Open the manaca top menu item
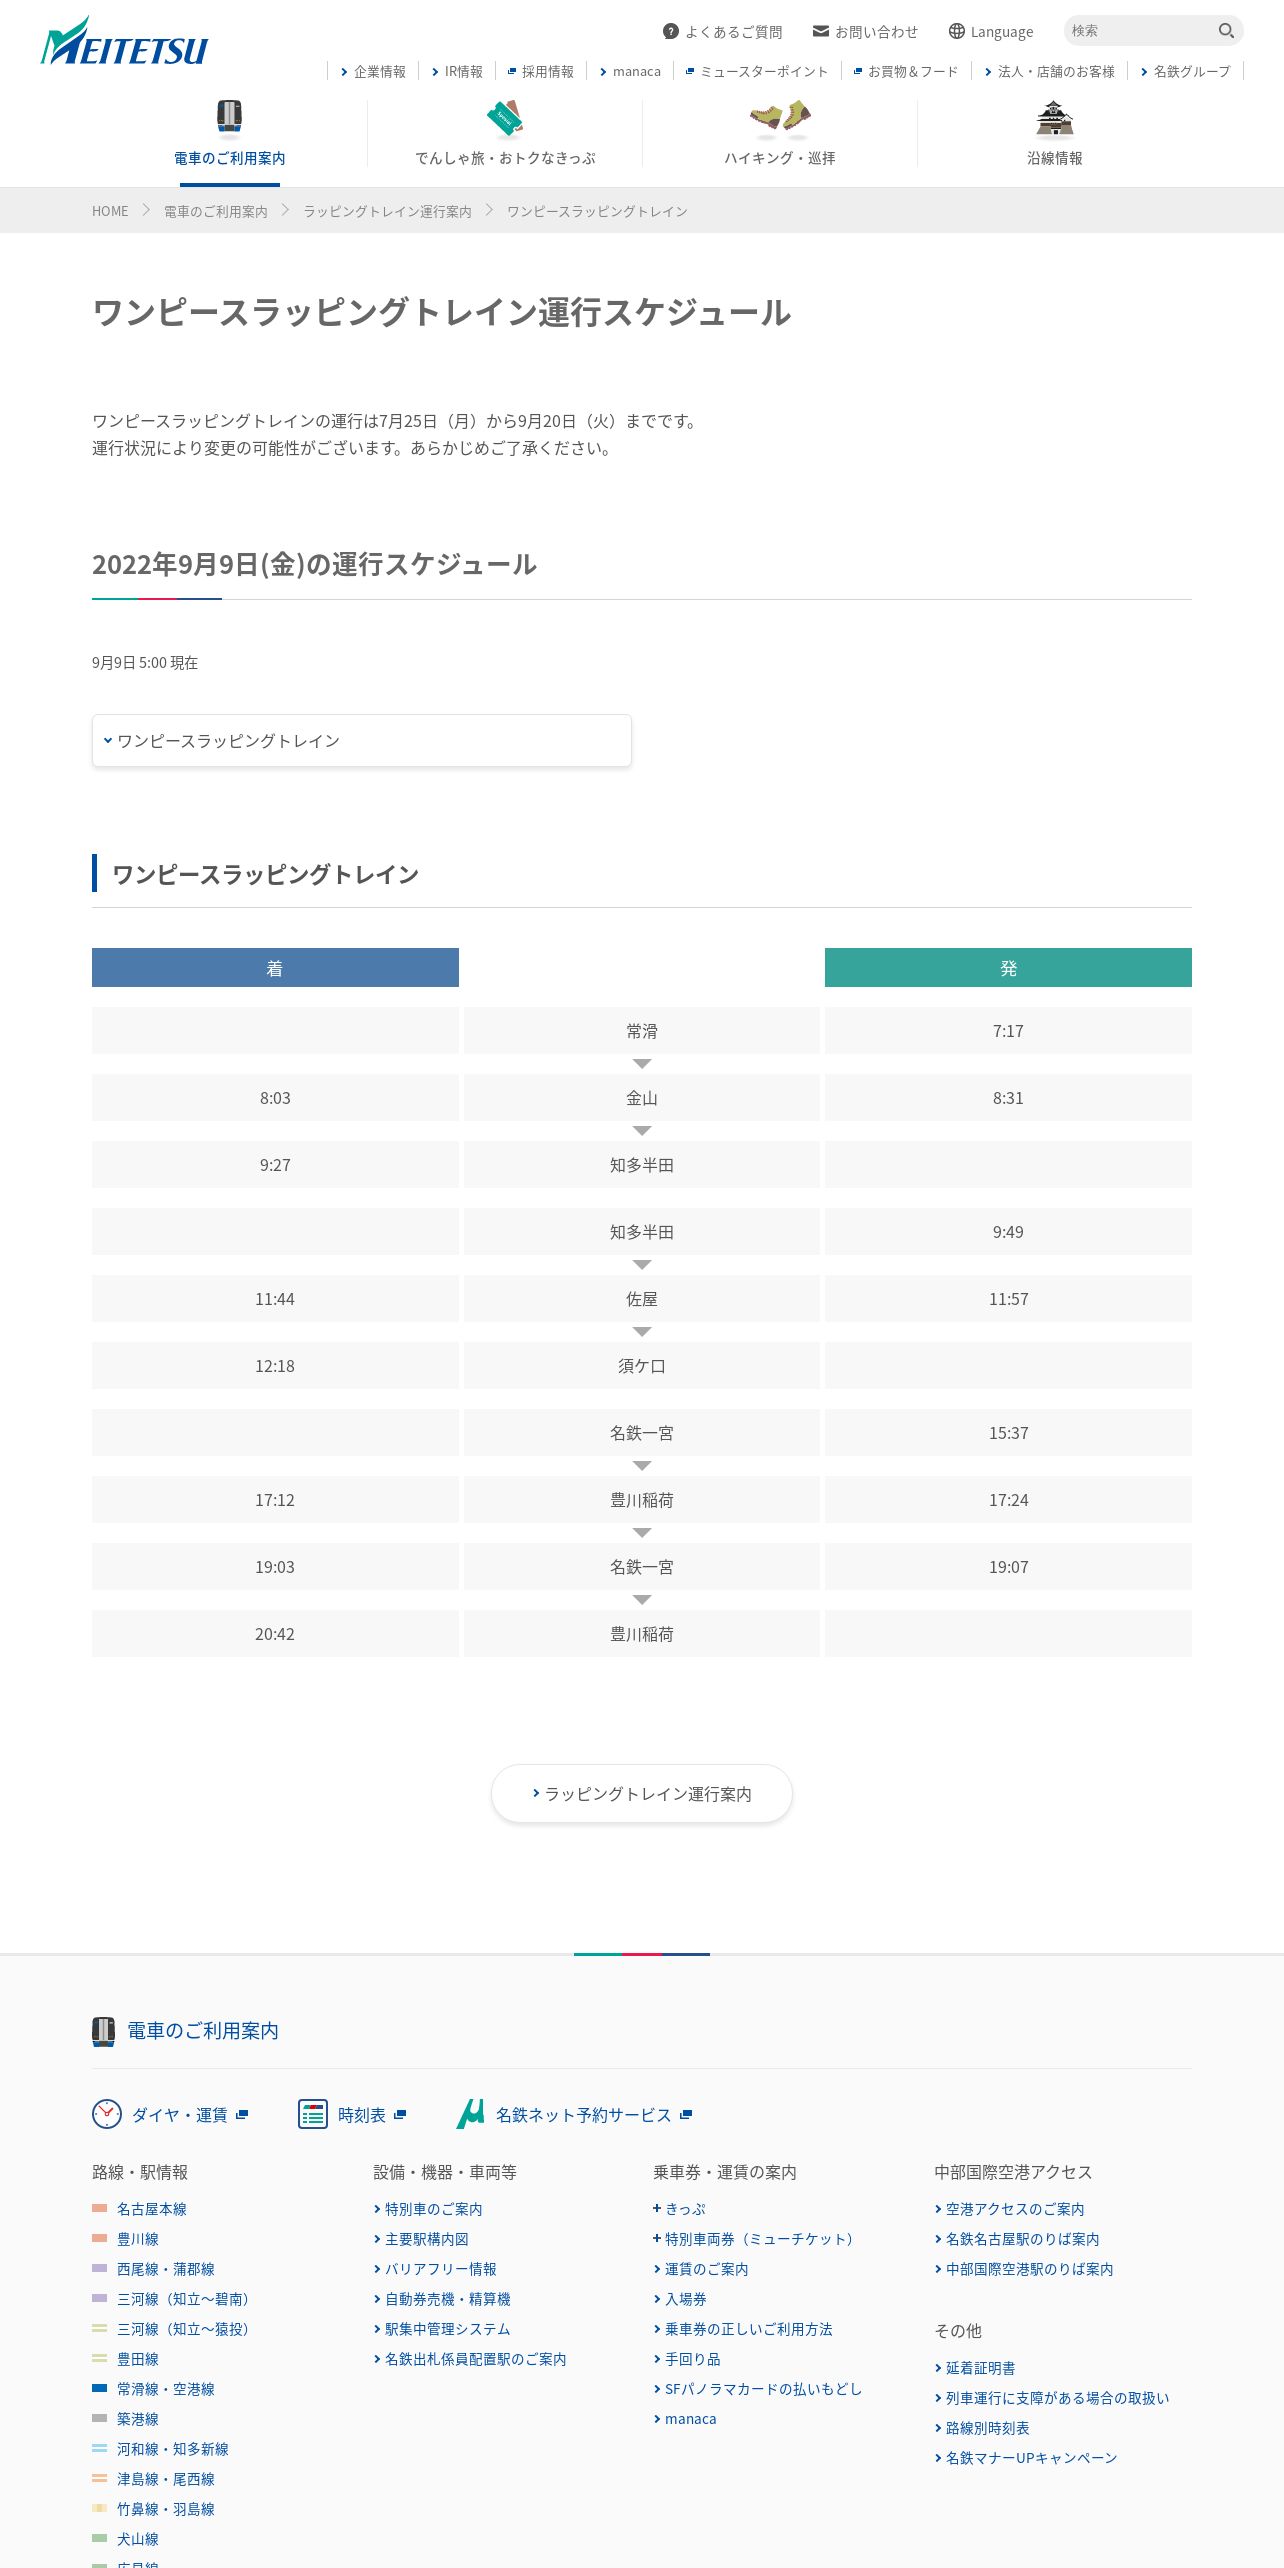1284x2568 pixels. point(630,71)
